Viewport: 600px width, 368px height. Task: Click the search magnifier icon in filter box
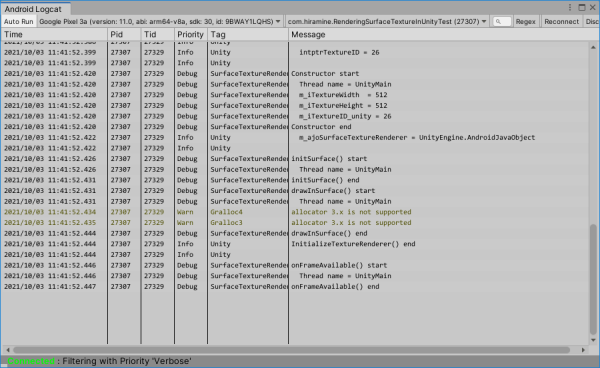click(498, 22)
